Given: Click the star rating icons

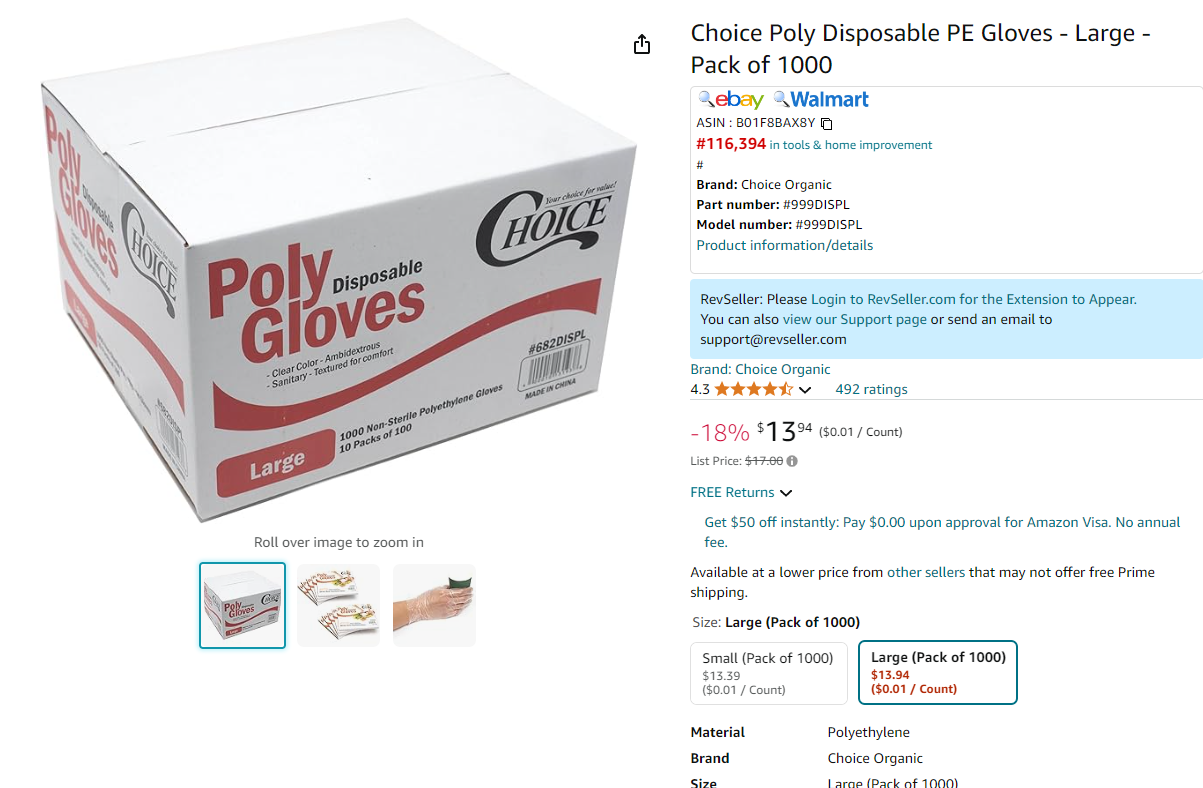Looking at the screenshot, I should [x=753, y=389].
